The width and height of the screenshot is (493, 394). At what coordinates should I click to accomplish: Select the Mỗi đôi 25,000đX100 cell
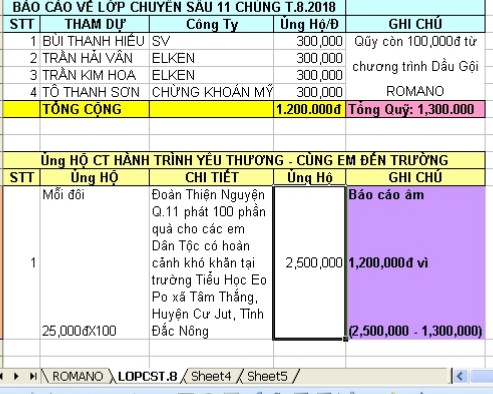coord(94,263)
